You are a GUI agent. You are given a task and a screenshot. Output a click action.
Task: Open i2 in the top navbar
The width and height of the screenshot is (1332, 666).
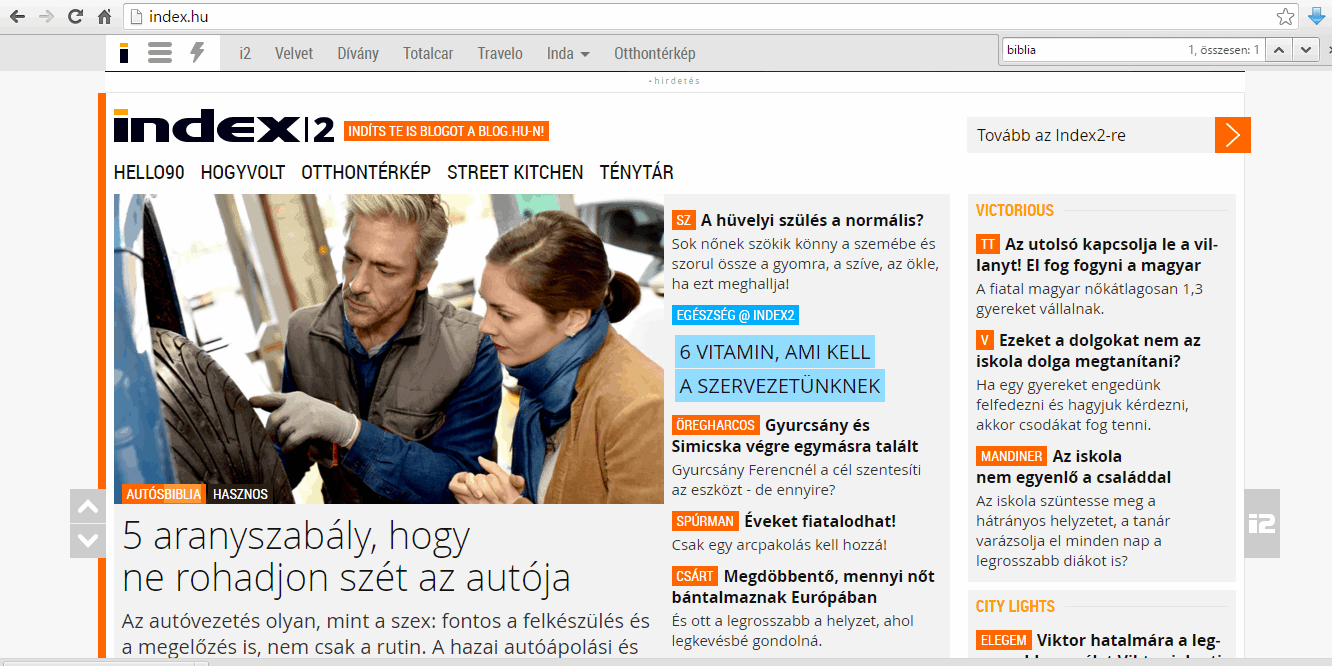tap(245, 53)
